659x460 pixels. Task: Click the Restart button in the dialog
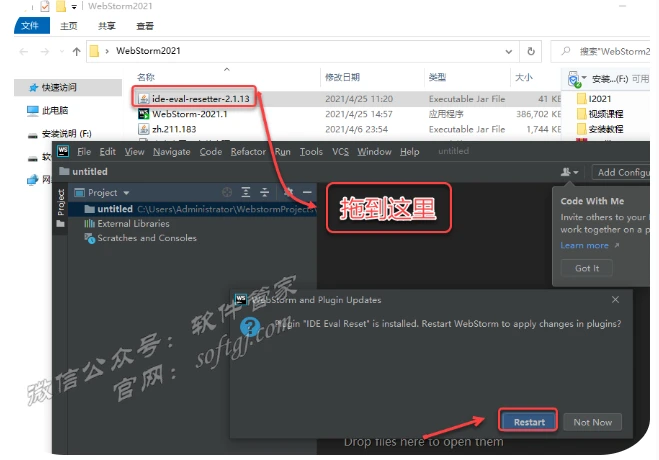pos(529,421)
